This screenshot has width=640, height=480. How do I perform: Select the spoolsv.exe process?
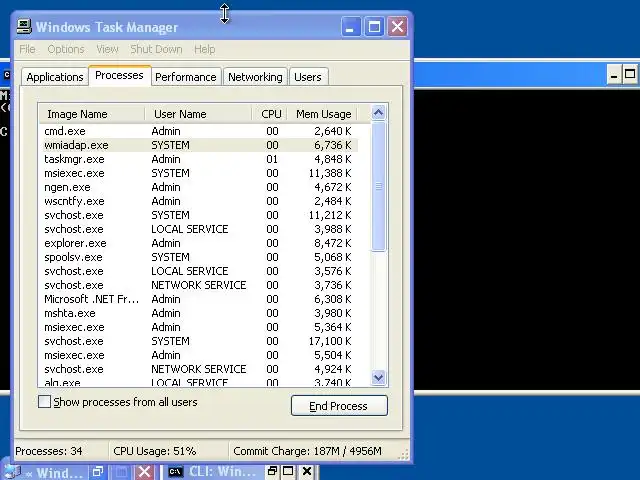tap(199, 257)
